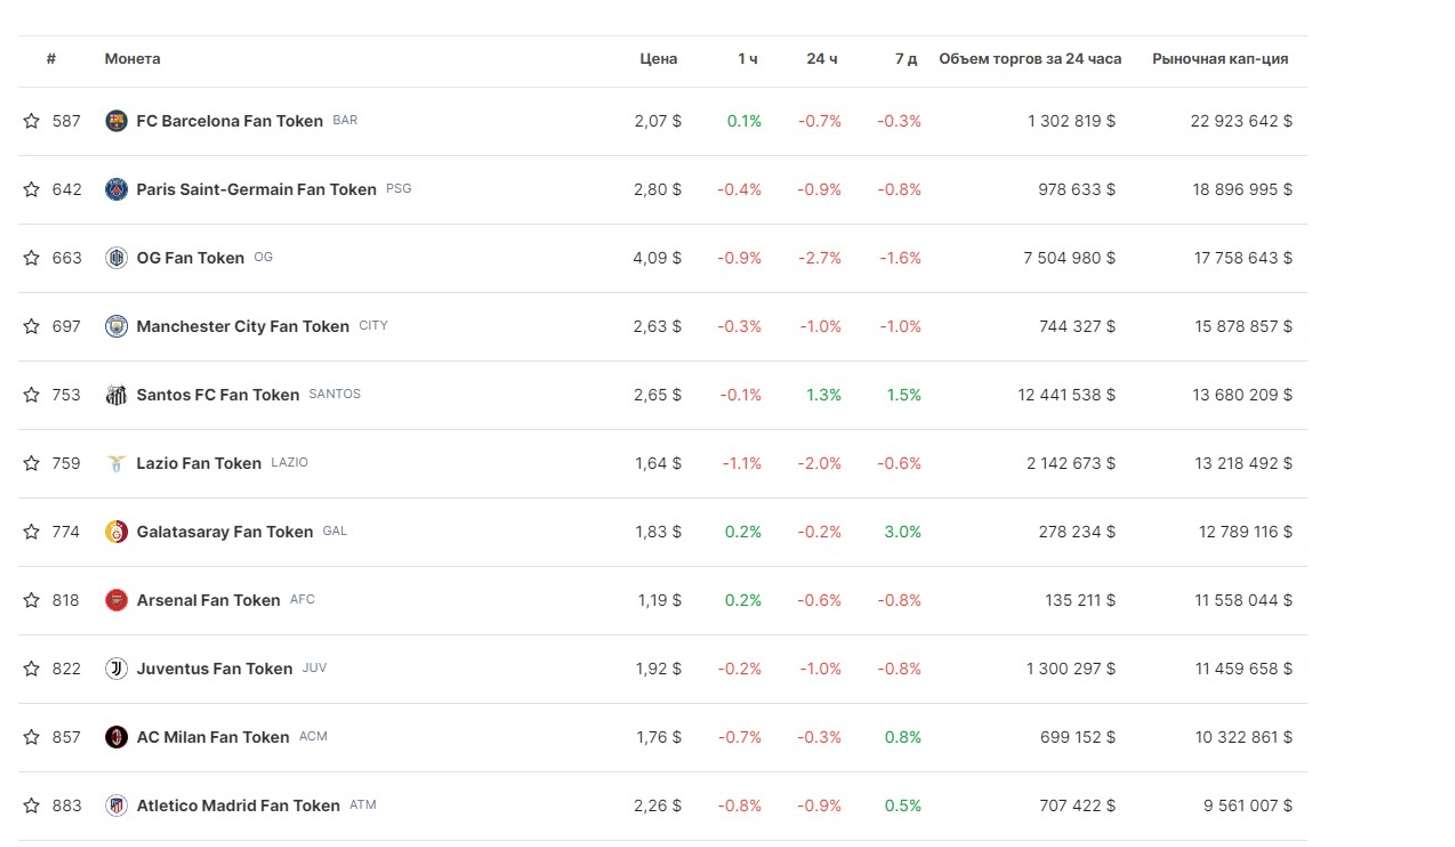1455x847 pixels.
Task: Toggle favorite star for OG Fan Token
Action: coord(32,258)
